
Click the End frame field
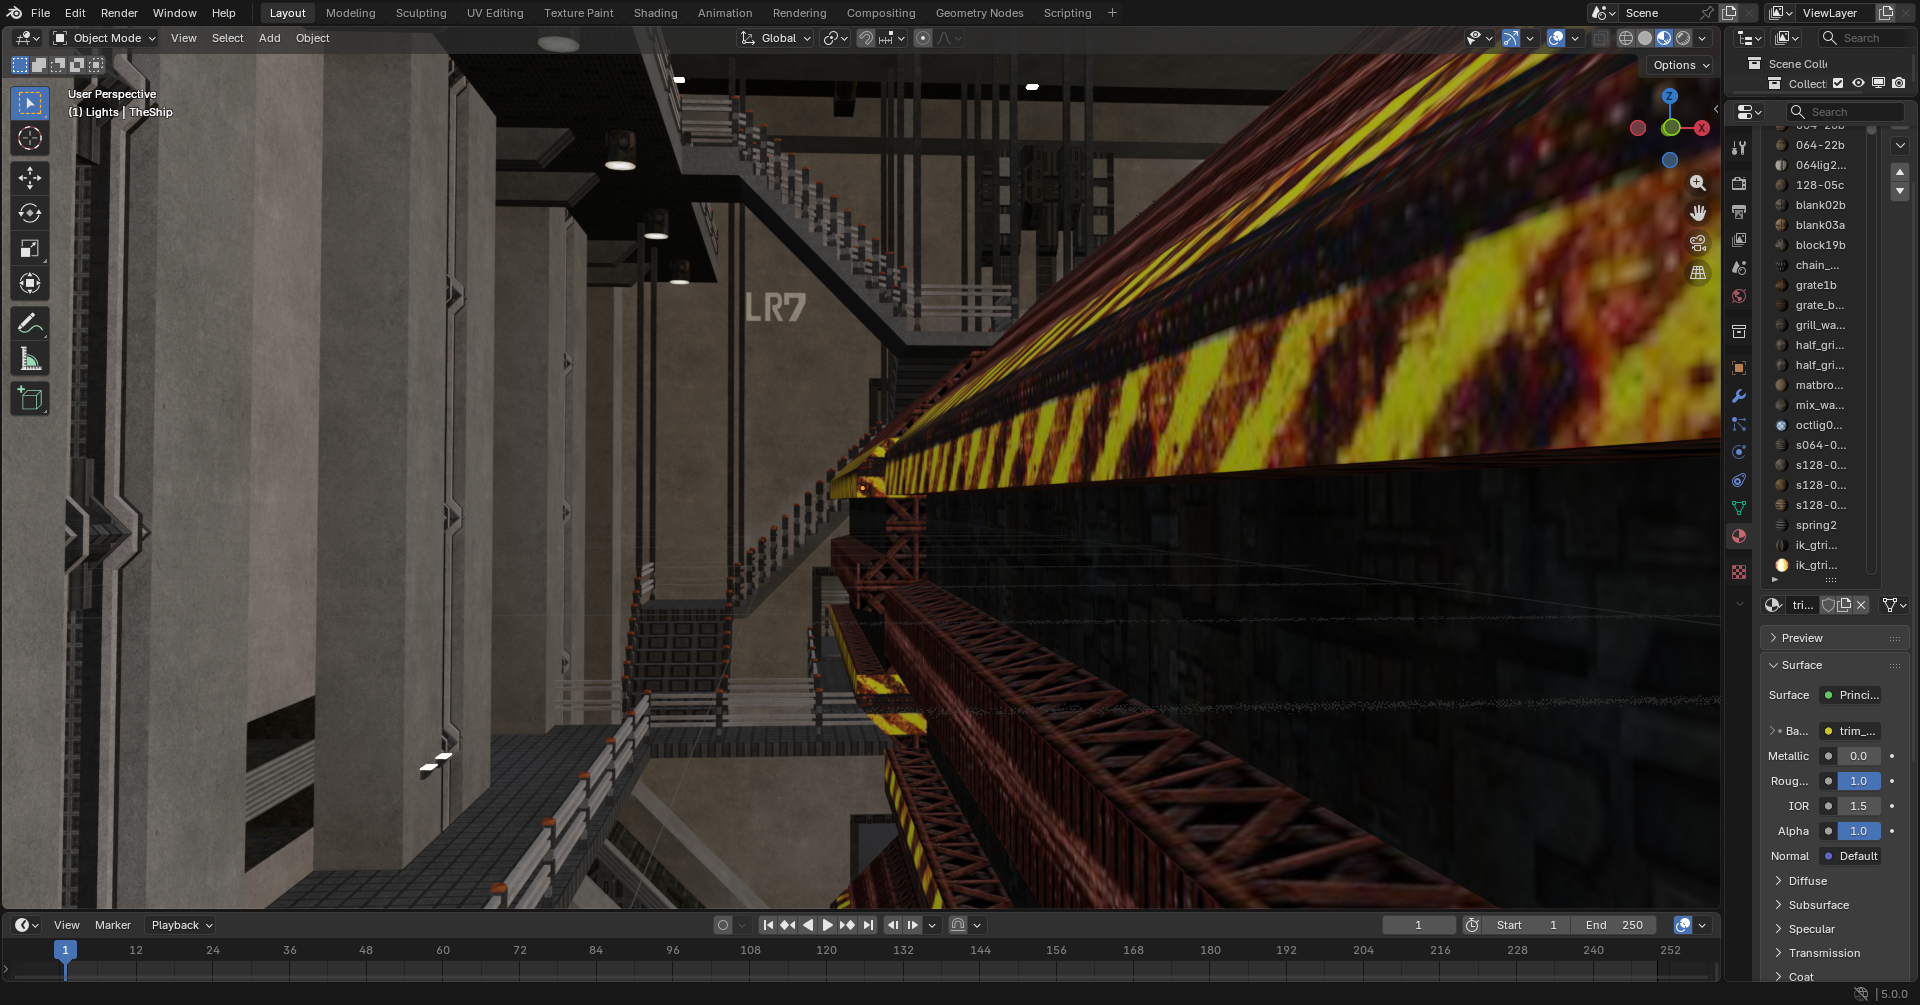coord(1614,925)
